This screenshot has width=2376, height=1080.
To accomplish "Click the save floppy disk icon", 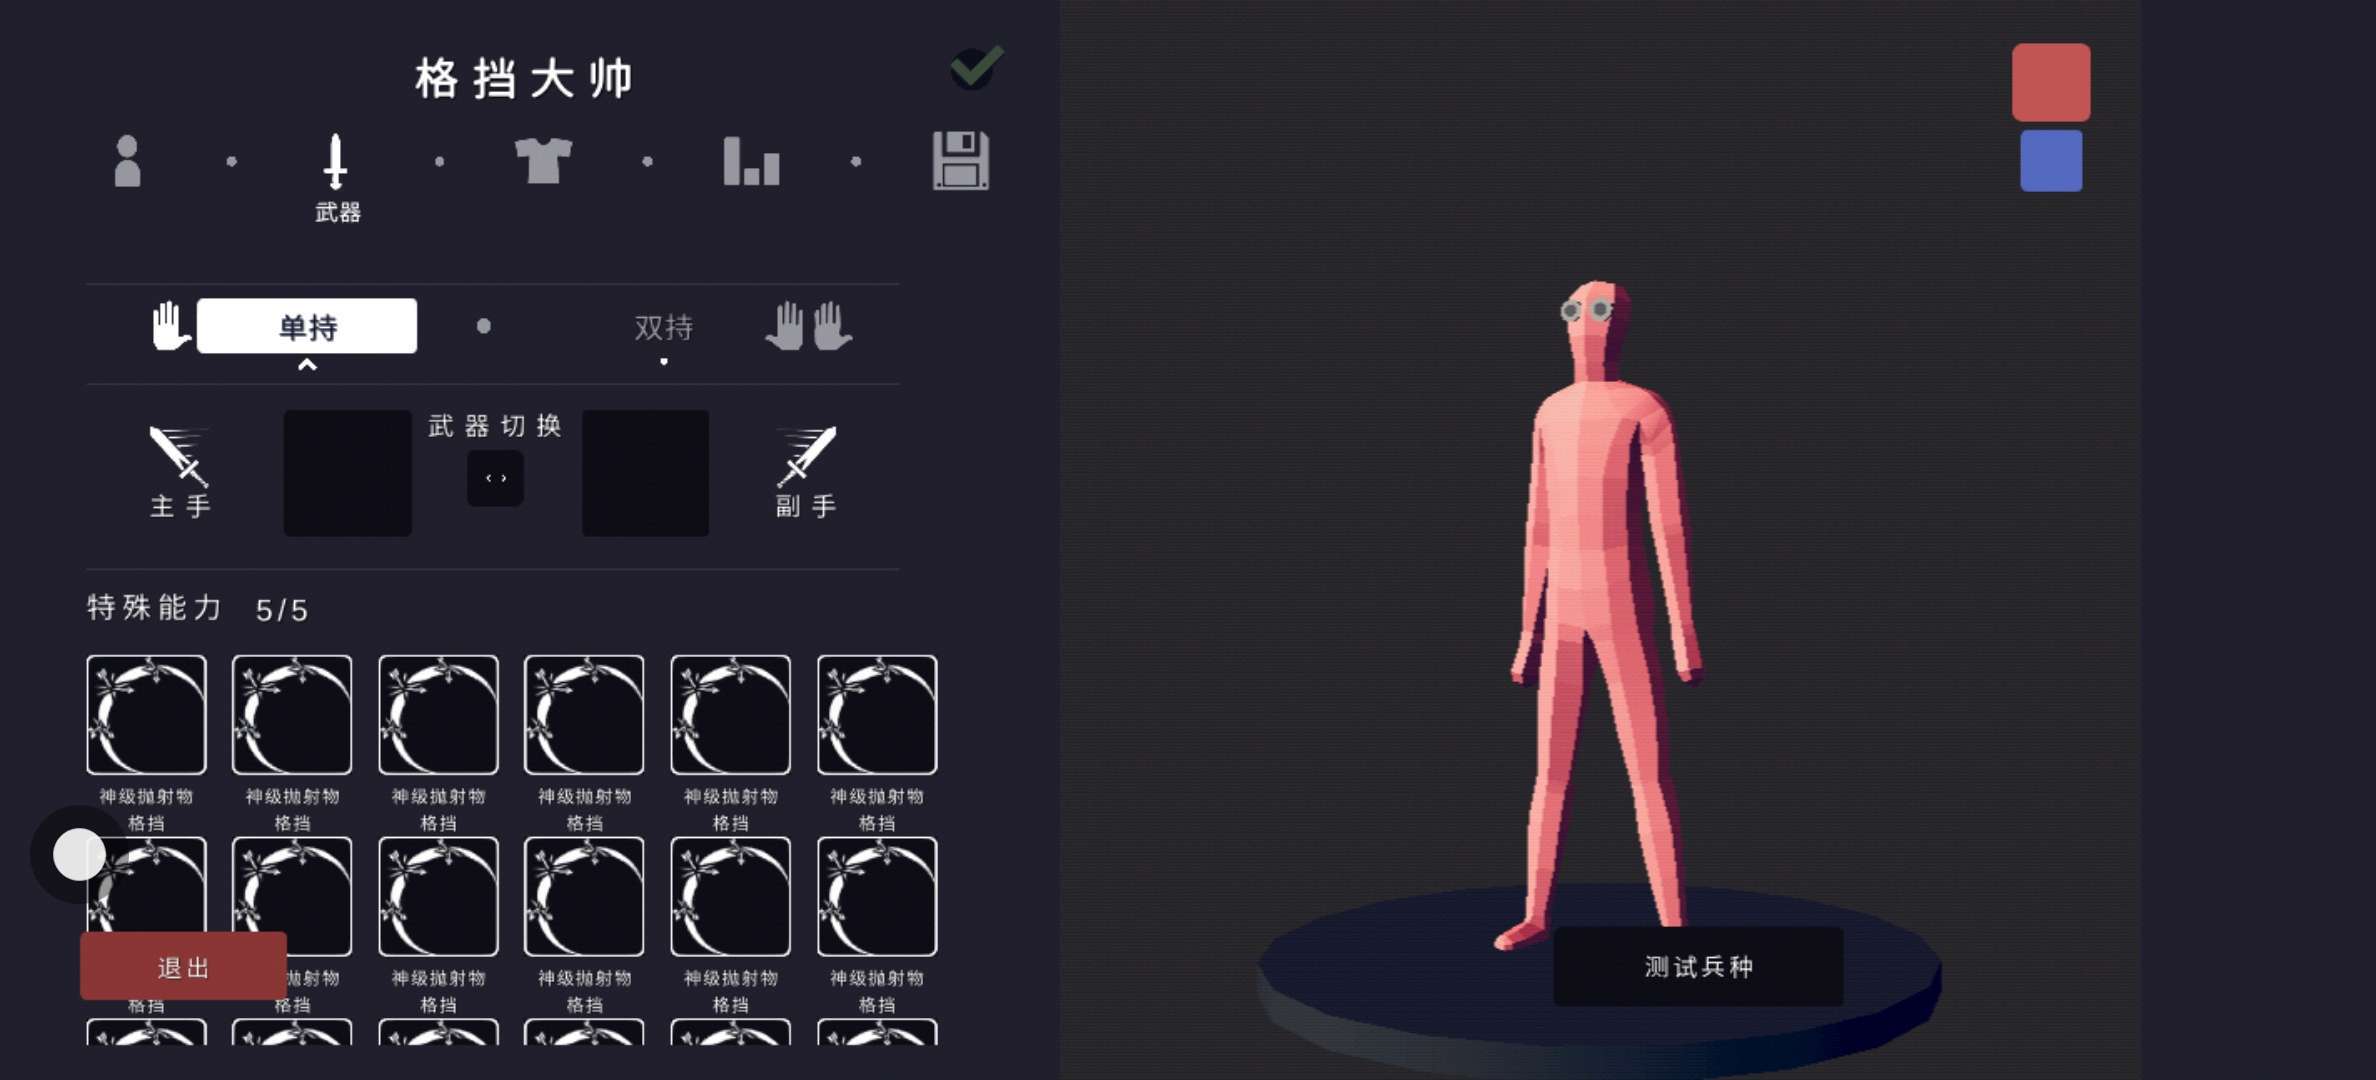I will pyautogui.click(x=960, y=161).
